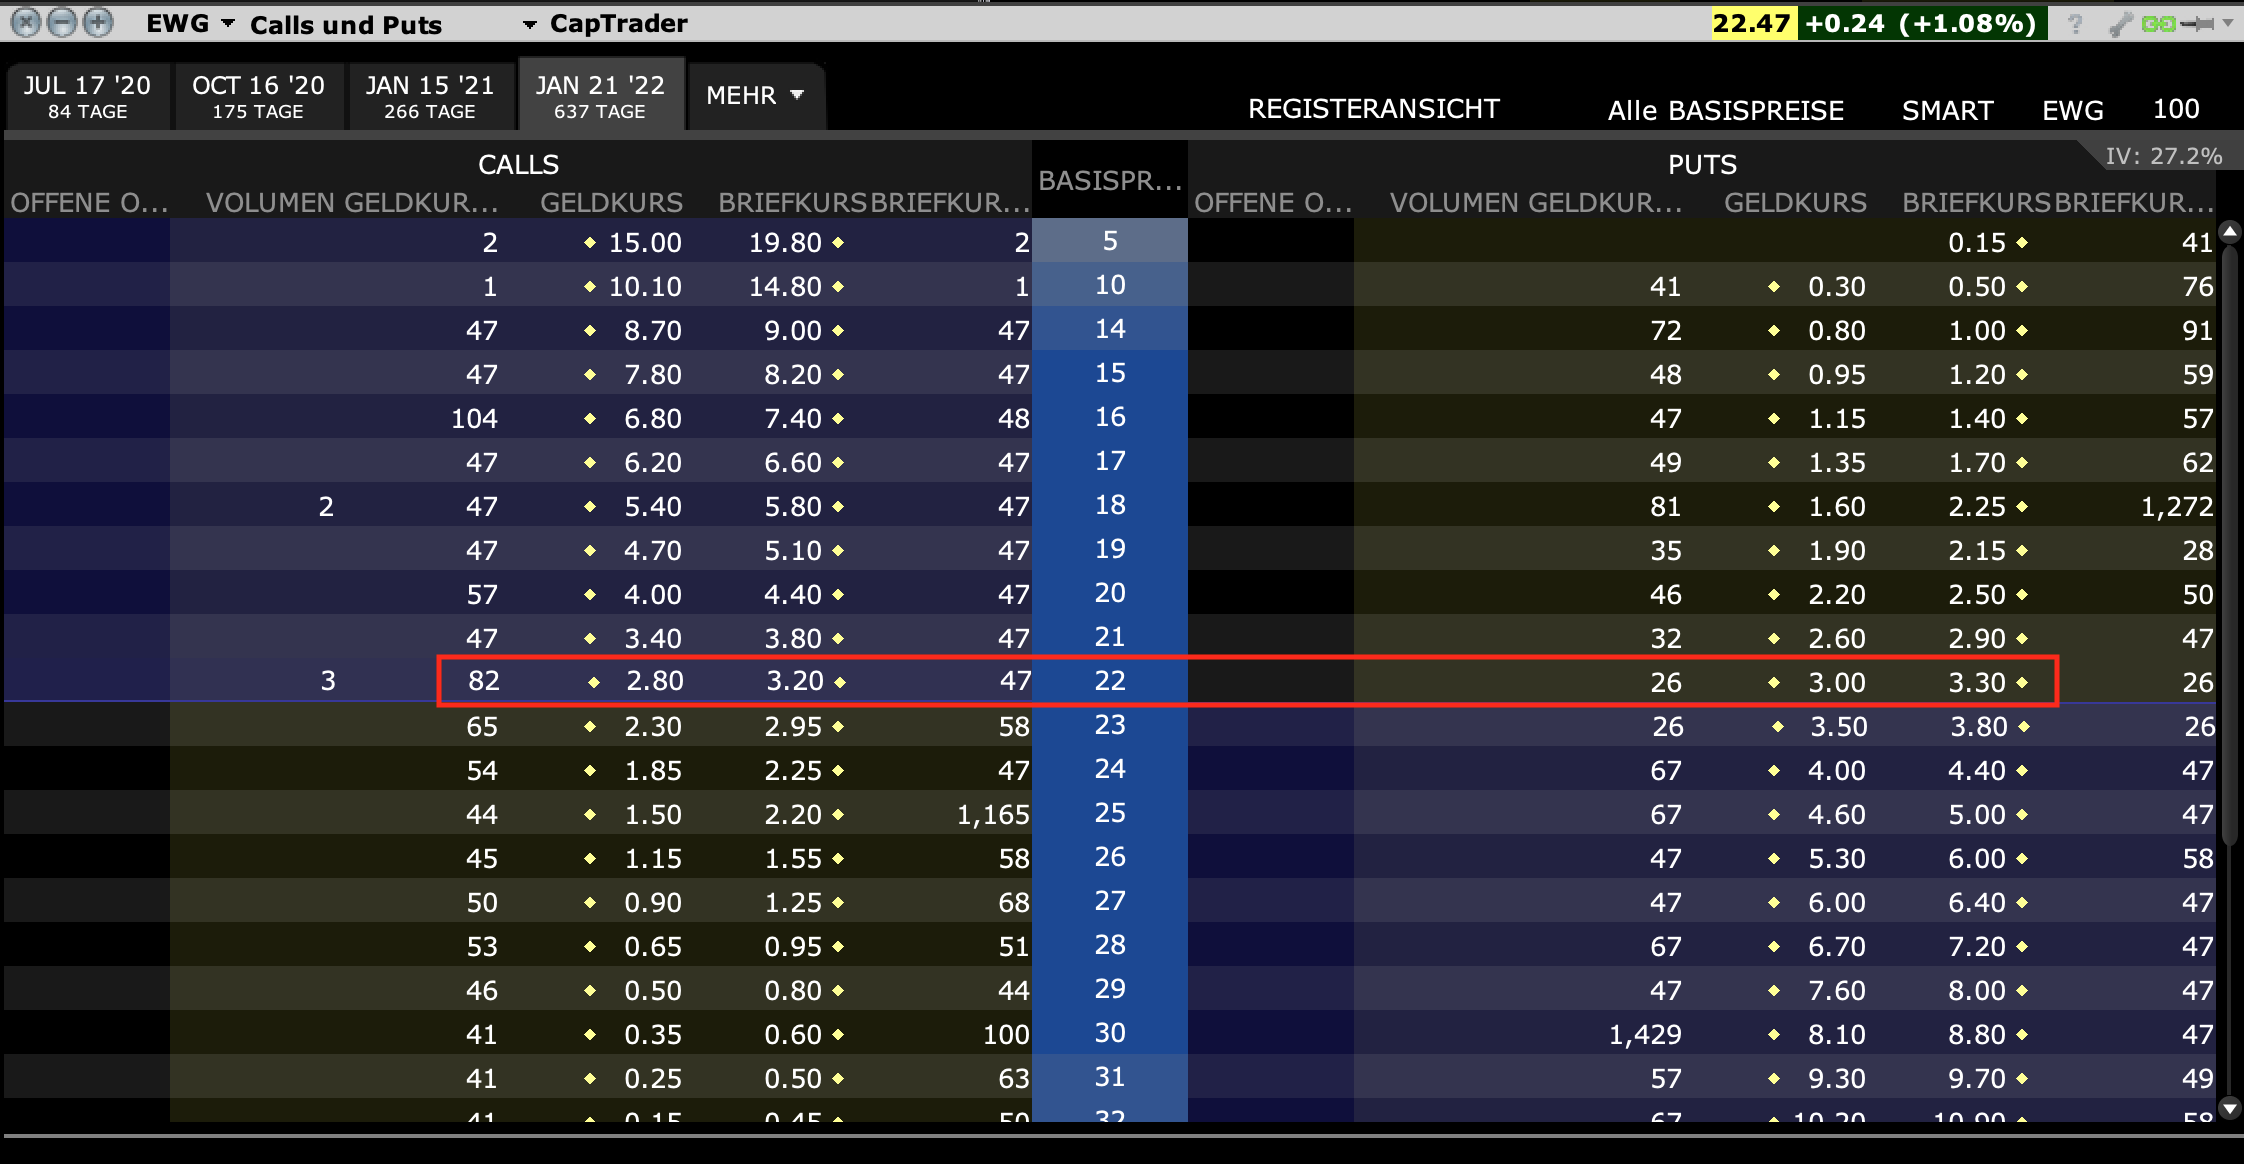Expand the MEHR expirations dropdown
Image resolution: width=2244 pixels, height=1164 pixels.
coord(755,95)
